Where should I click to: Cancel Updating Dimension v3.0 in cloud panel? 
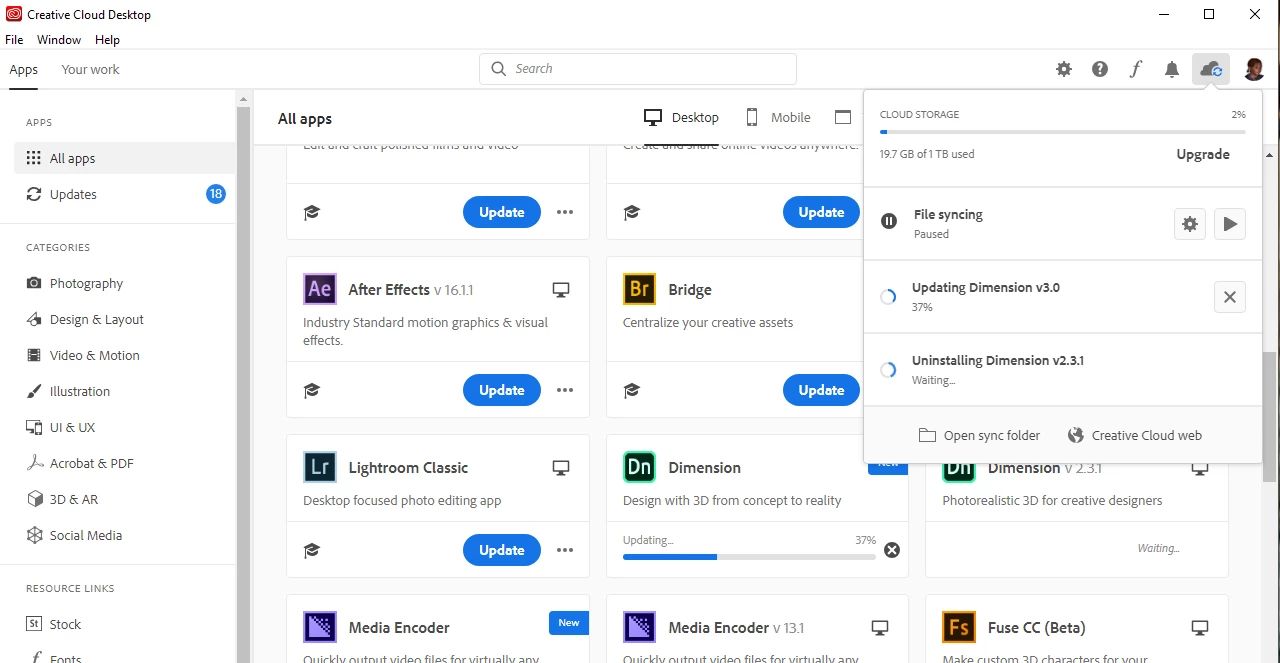(x=1230, y=297)
